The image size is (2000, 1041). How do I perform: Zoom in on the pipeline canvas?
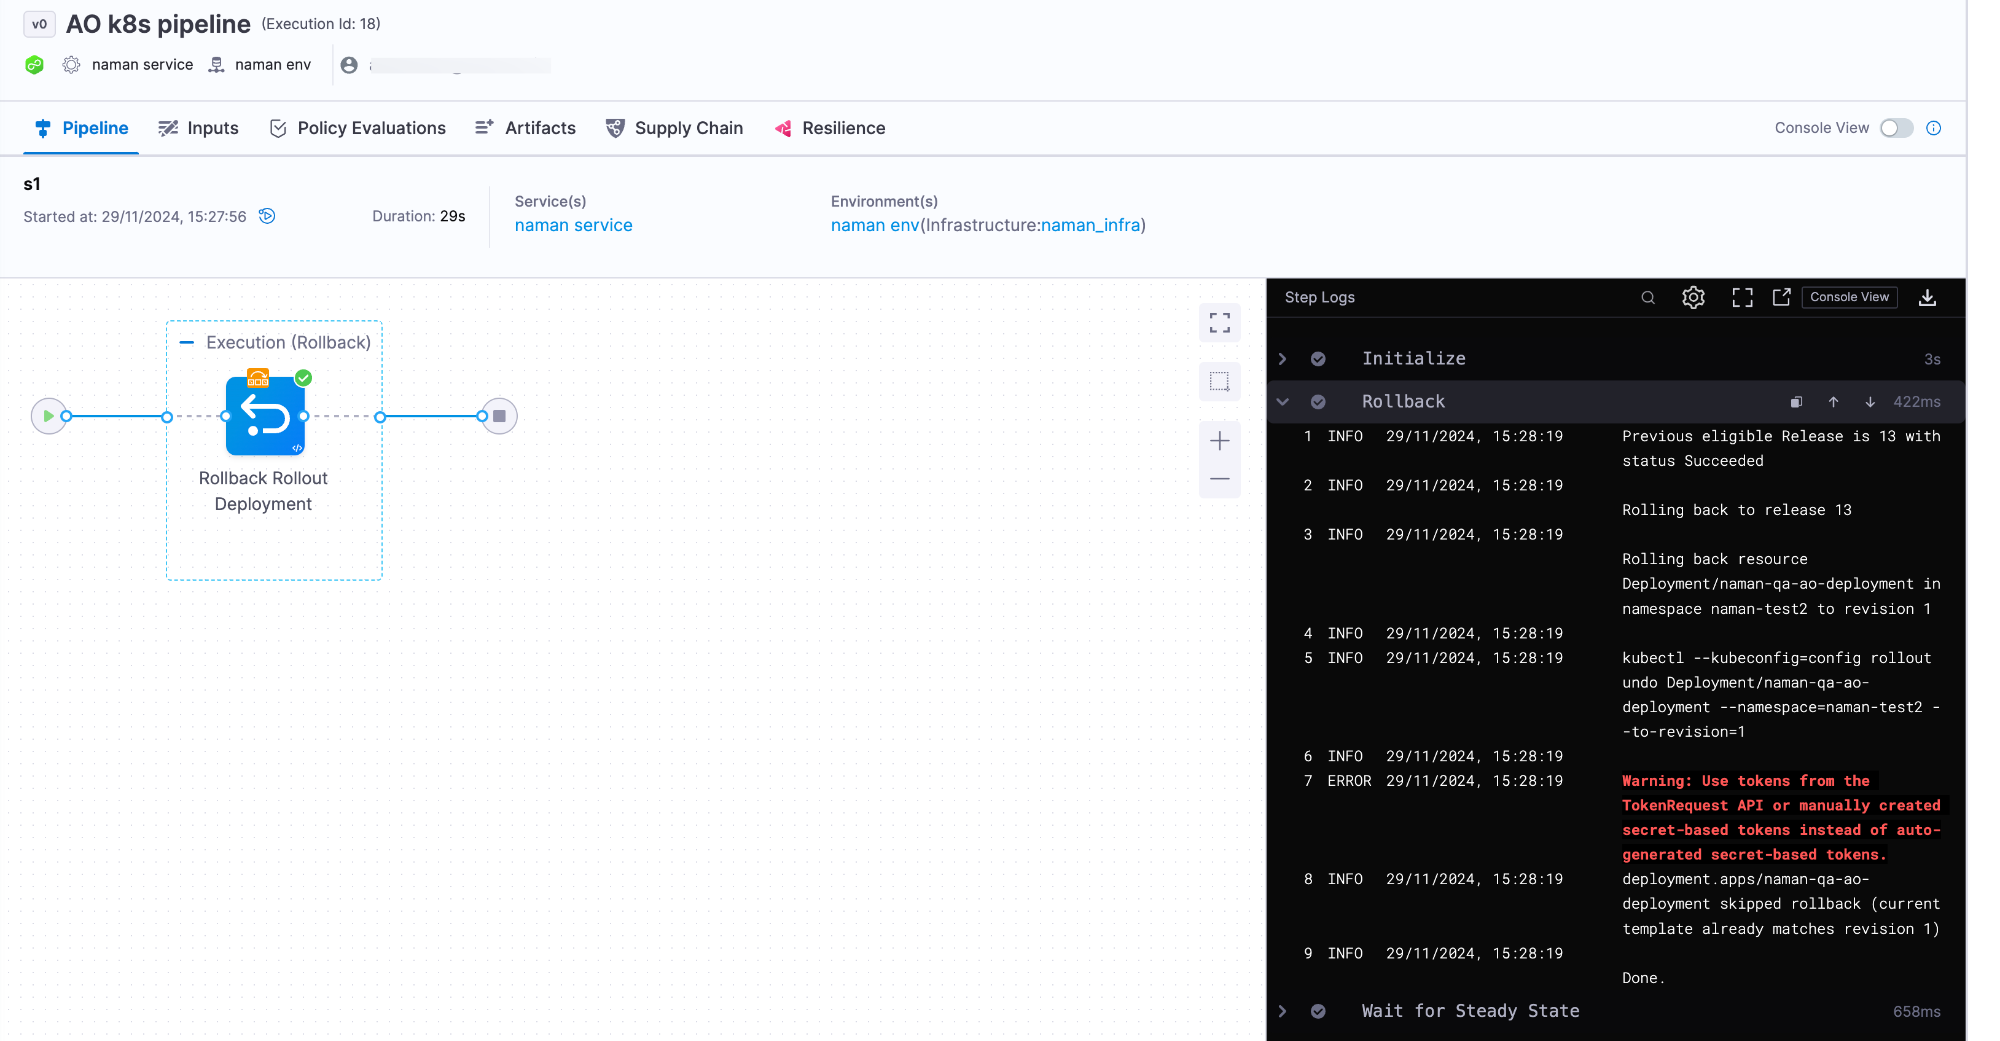pyautogui.click(x=1219, y=441)
